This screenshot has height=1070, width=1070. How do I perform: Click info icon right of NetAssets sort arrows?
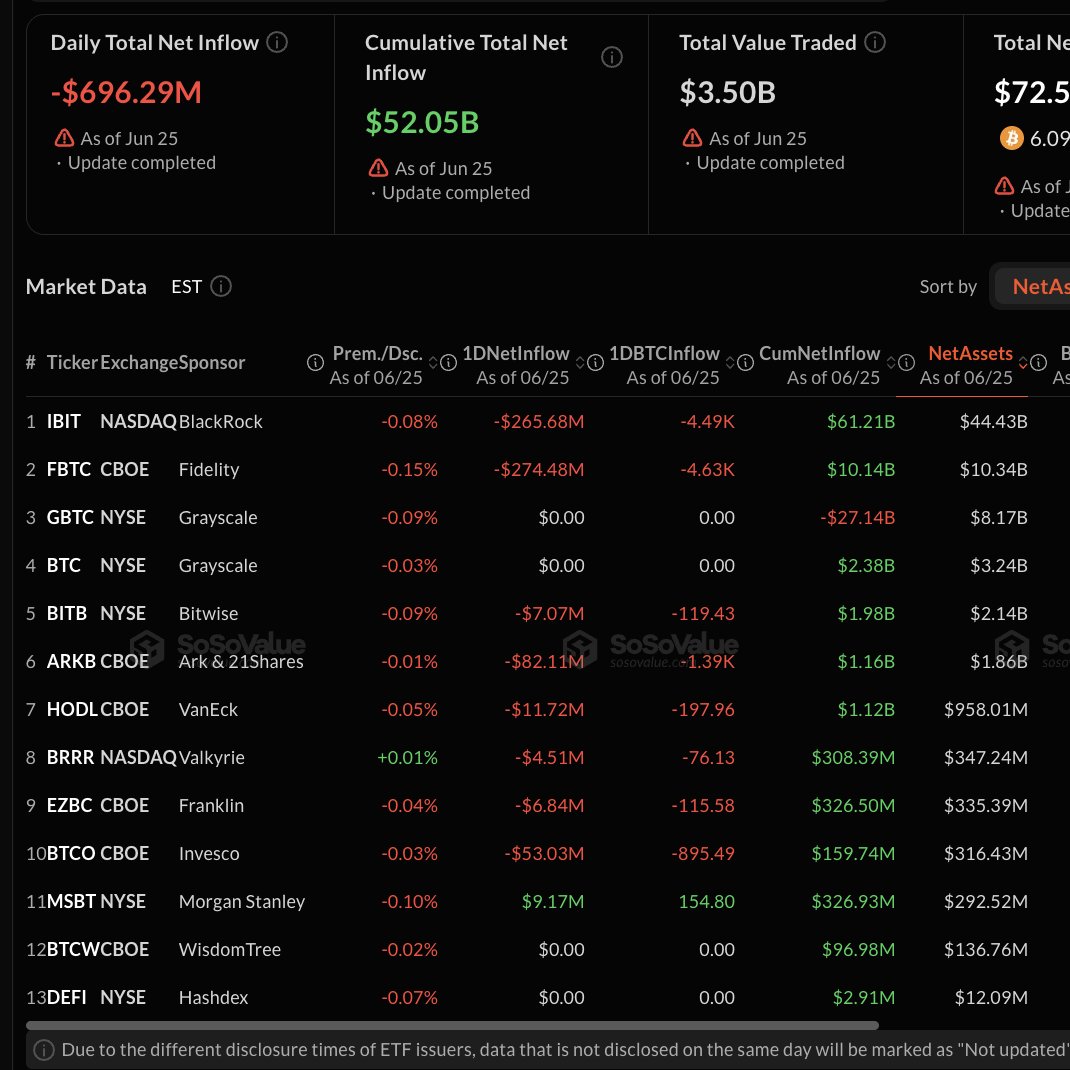click(1038, 362)
